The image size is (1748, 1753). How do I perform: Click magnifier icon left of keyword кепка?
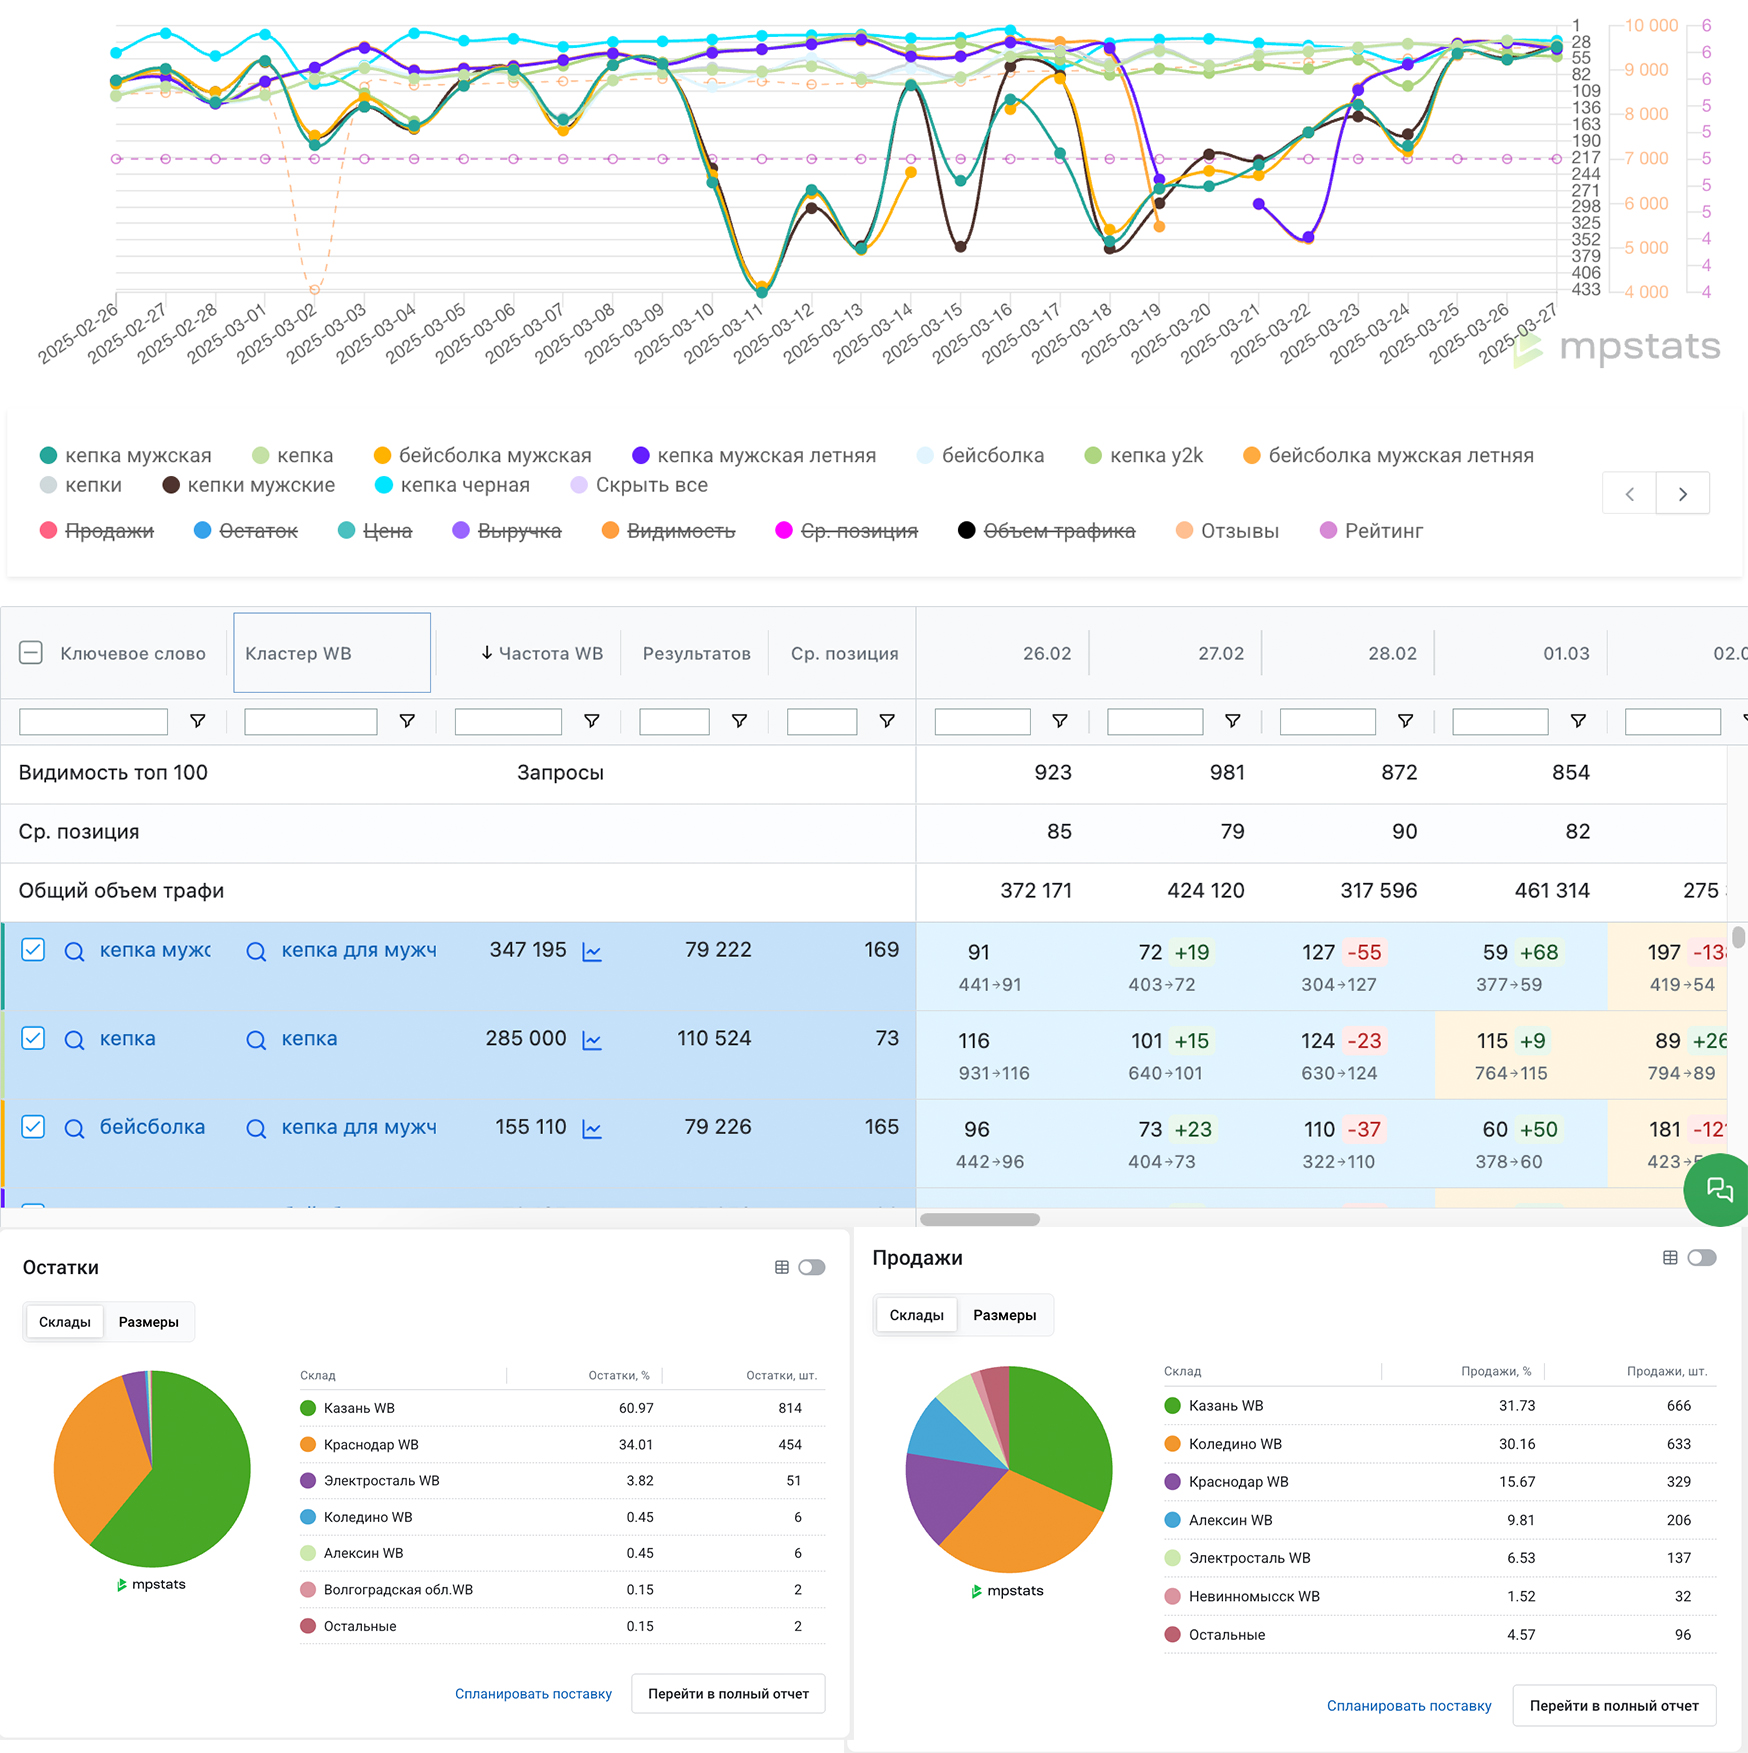click(x=74, y=1040)
